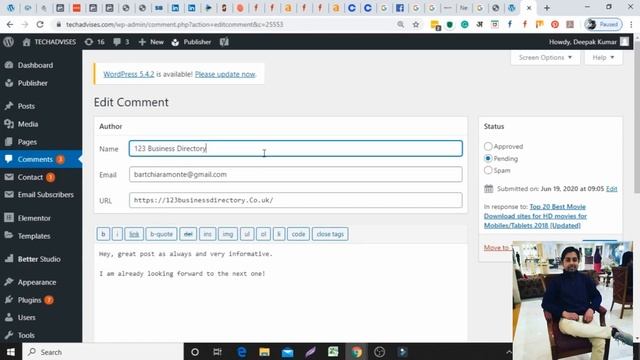Click the del quicktag button
This screenshot has width=640, height=360.
pyautogui.click(x=188, y=234)
